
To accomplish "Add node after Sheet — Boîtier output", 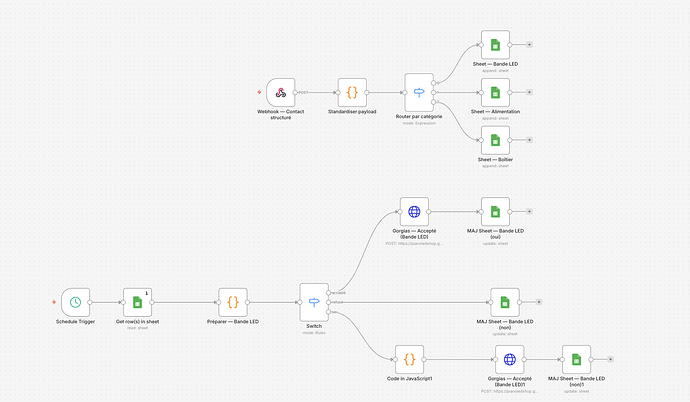I will [529, 140].
